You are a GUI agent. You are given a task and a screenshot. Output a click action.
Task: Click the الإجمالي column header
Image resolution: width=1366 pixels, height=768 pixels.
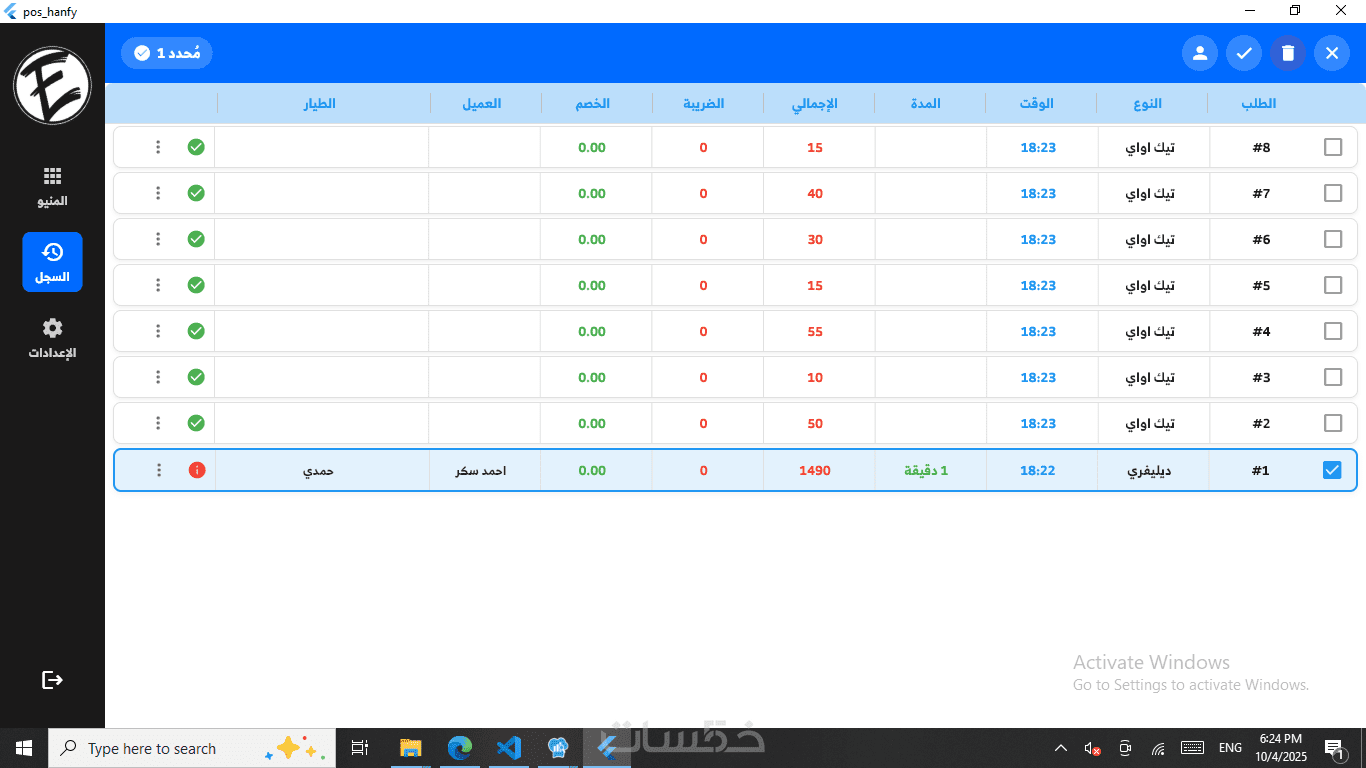click(815, 103)
